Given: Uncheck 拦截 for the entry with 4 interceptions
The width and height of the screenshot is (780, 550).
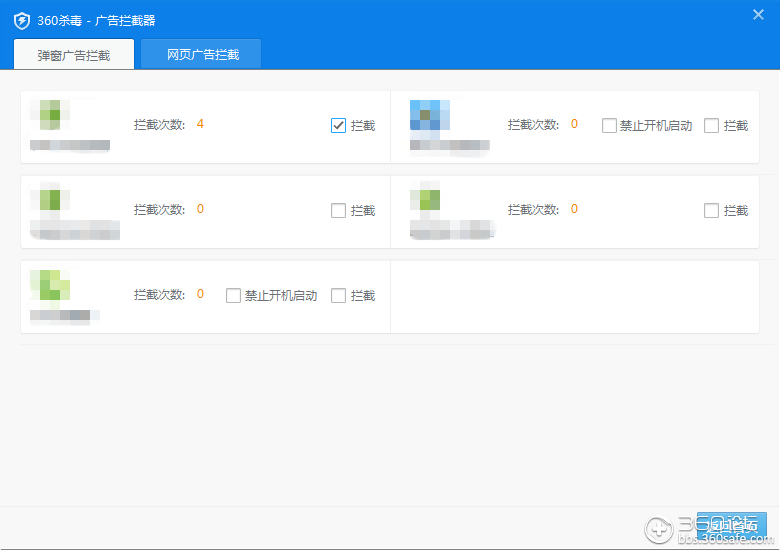Looking at the screenshot, I should 338,126.
